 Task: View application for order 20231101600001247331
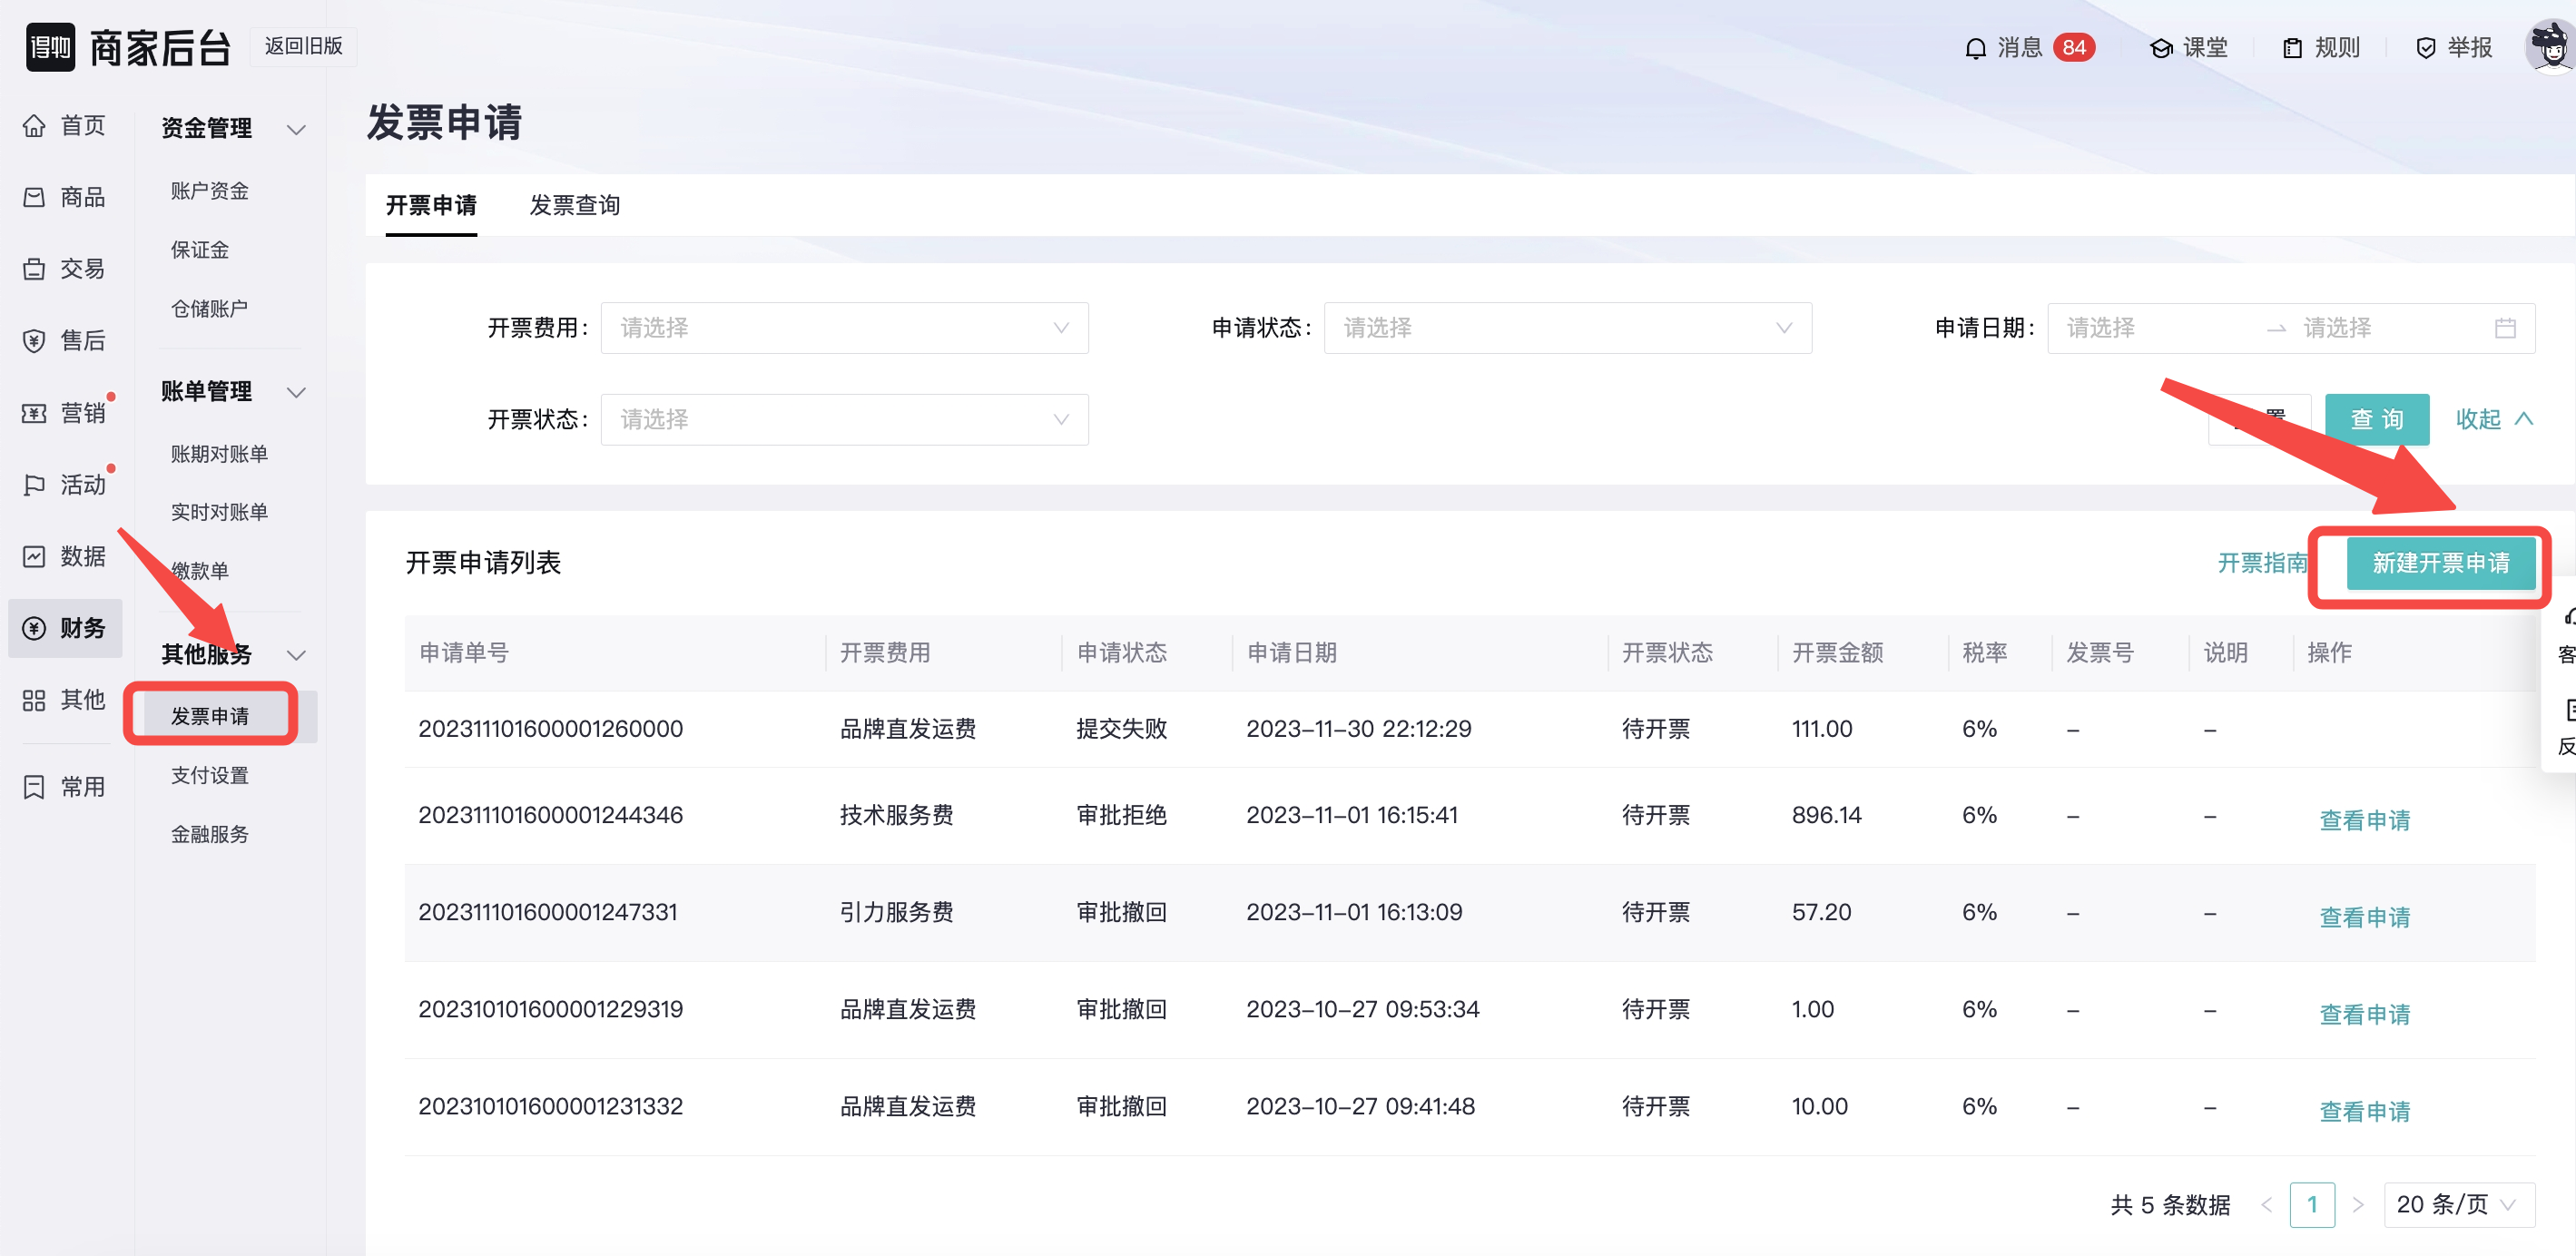pyautogui.click(x=2364, y=917)
